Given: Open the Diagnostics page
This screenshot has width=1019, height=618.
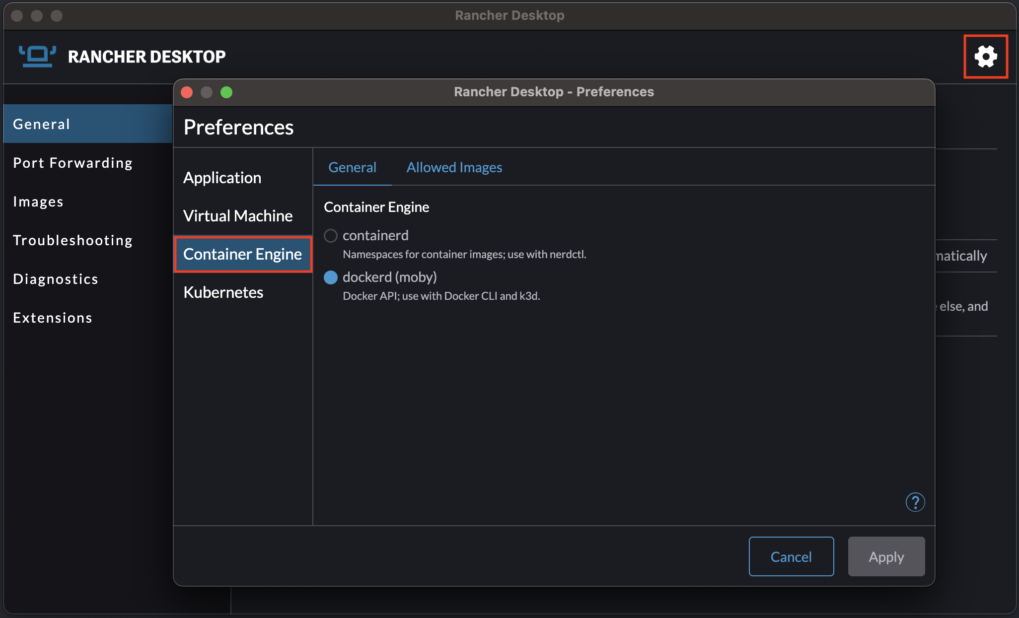Looking at the screenshot, I should 55,279.
